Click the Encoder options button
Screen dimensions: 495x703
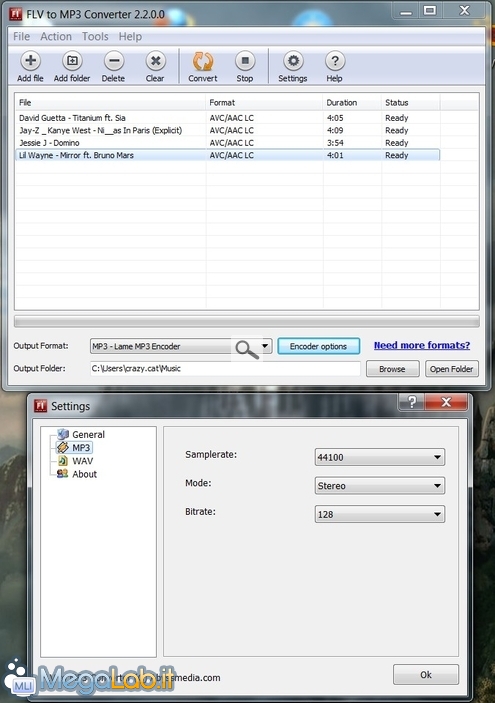point(318,346)
